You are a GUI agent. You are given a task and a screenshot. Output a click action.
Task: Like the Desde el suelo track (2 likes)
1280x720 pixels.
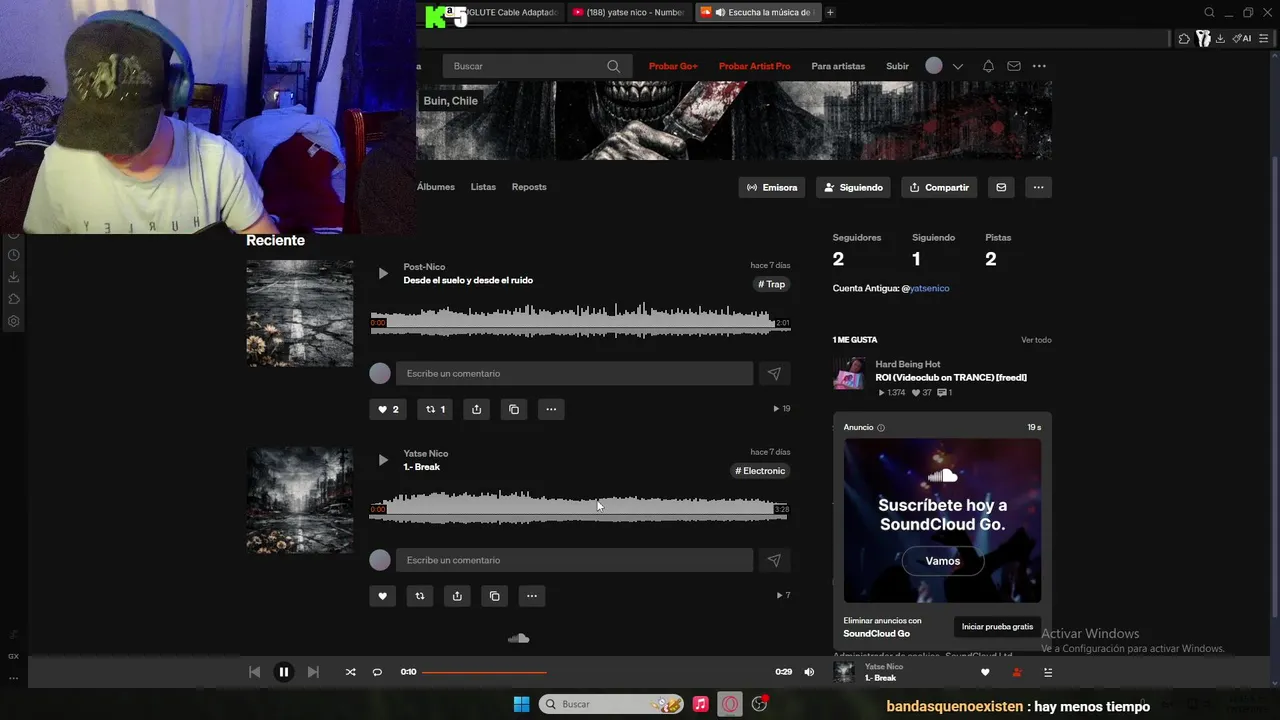point(388,409)
